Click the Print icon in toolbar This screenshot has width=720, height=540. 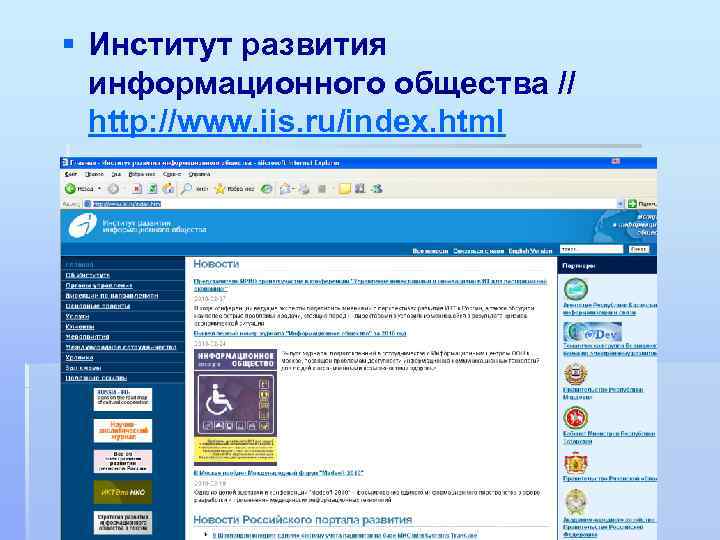click(x=304, y=189)
